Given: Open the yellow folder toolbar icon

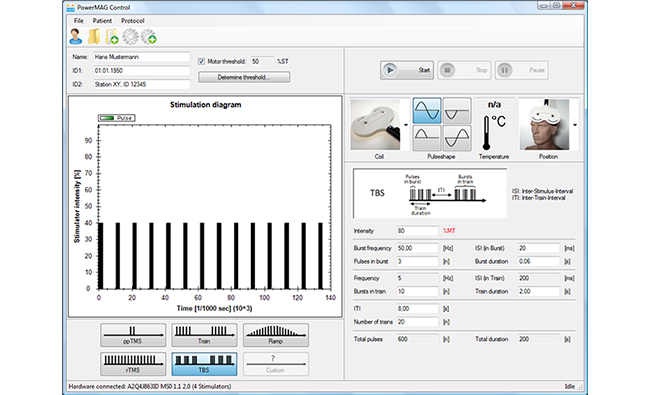Looking at the screenshot, I should (94, 36).
